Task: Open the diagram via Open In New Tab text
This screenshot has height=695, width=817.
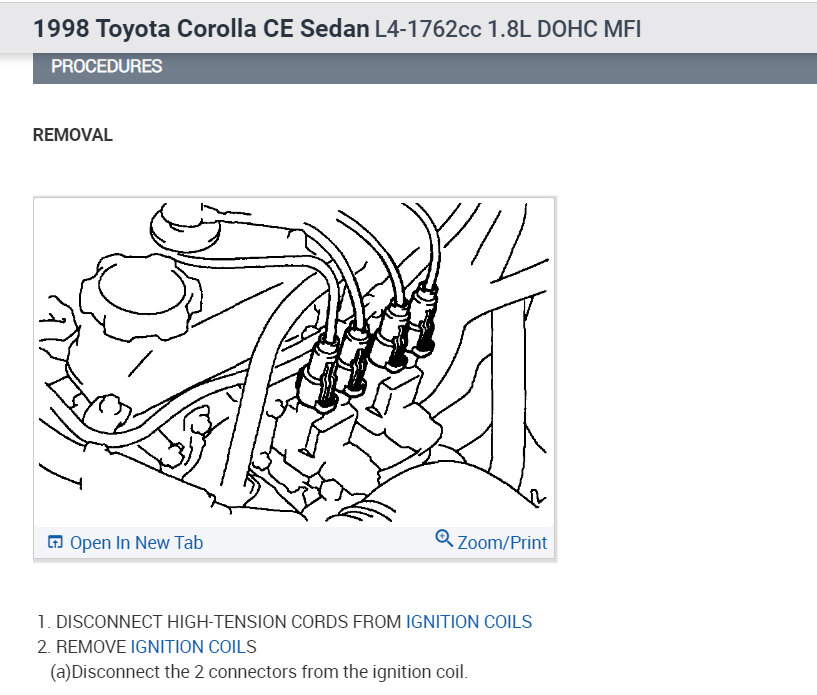Action: 137,542
